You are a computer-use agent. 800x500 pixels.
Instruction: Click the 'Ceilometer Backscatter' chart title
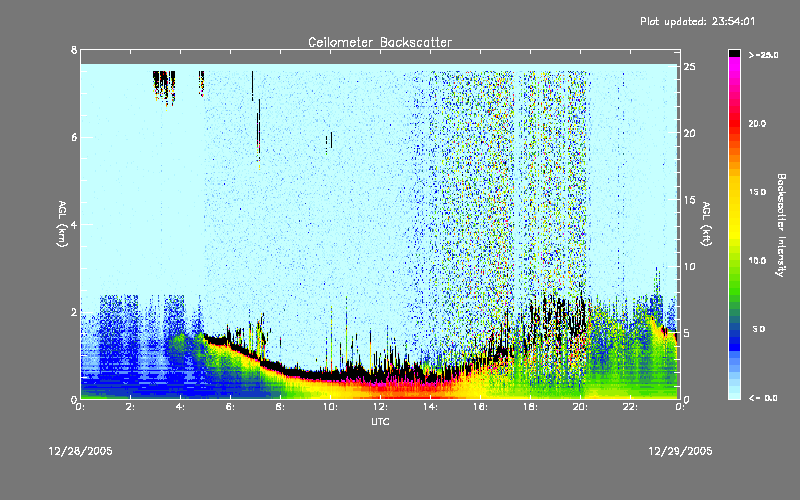380,42
